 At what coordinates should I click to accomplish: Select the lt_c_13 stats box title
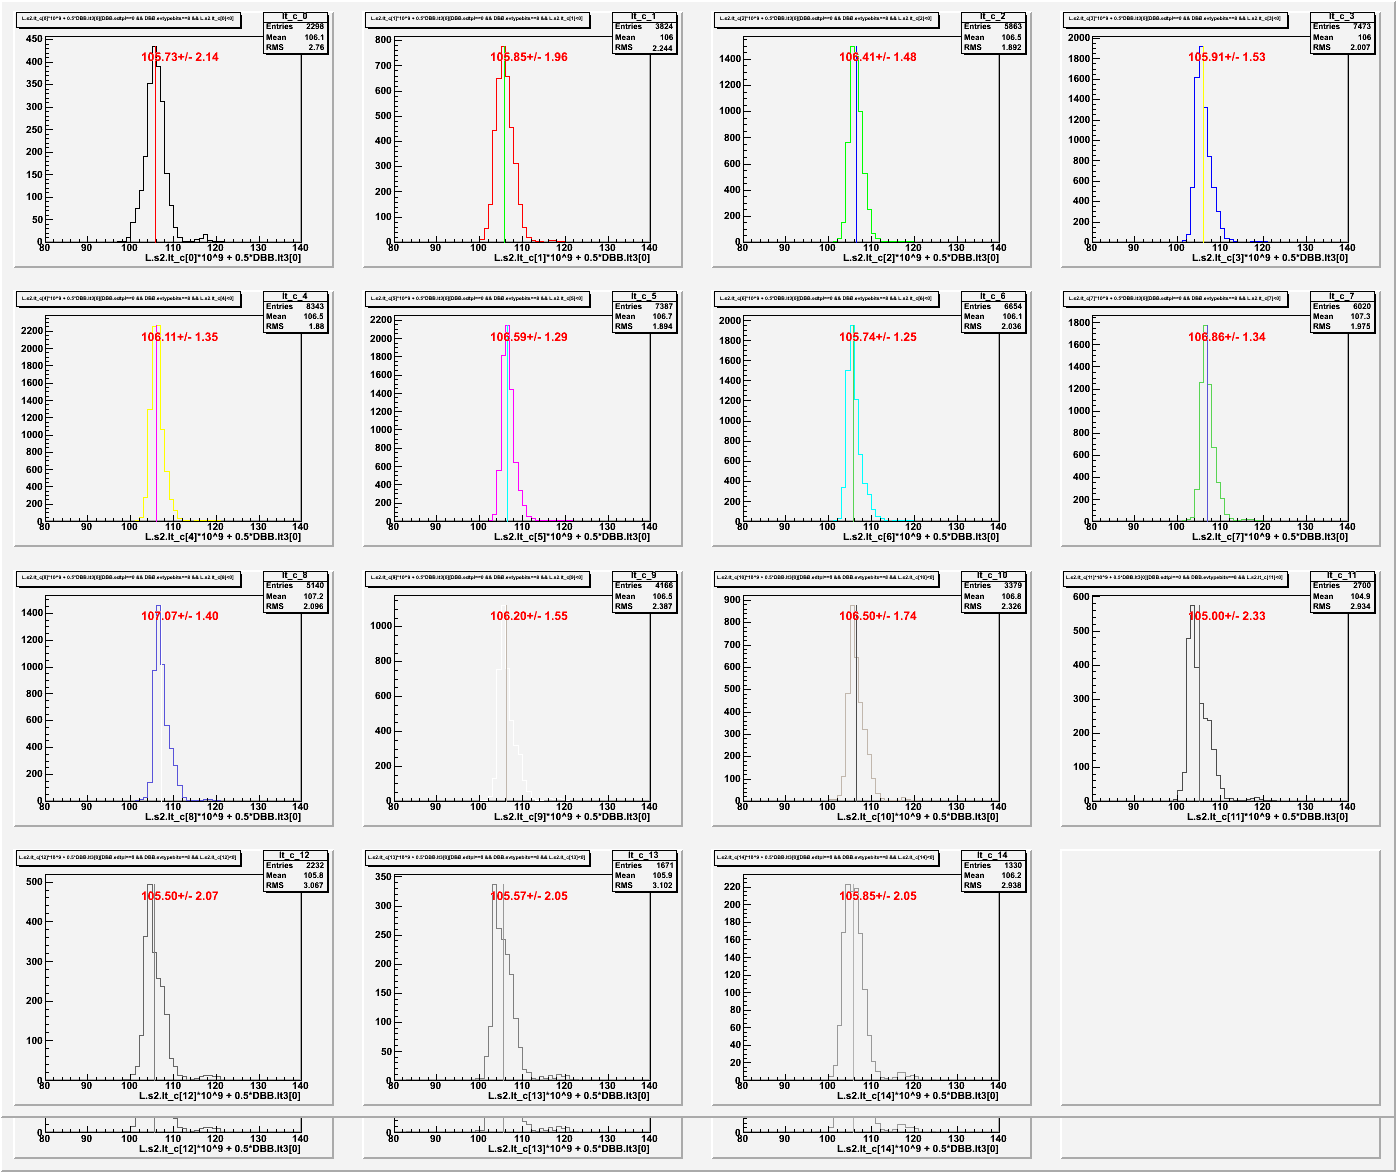[x=644, y=855]
